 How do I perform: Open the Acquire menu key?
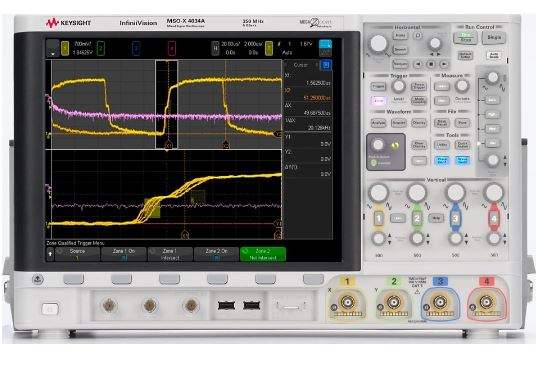click(399, 123)
